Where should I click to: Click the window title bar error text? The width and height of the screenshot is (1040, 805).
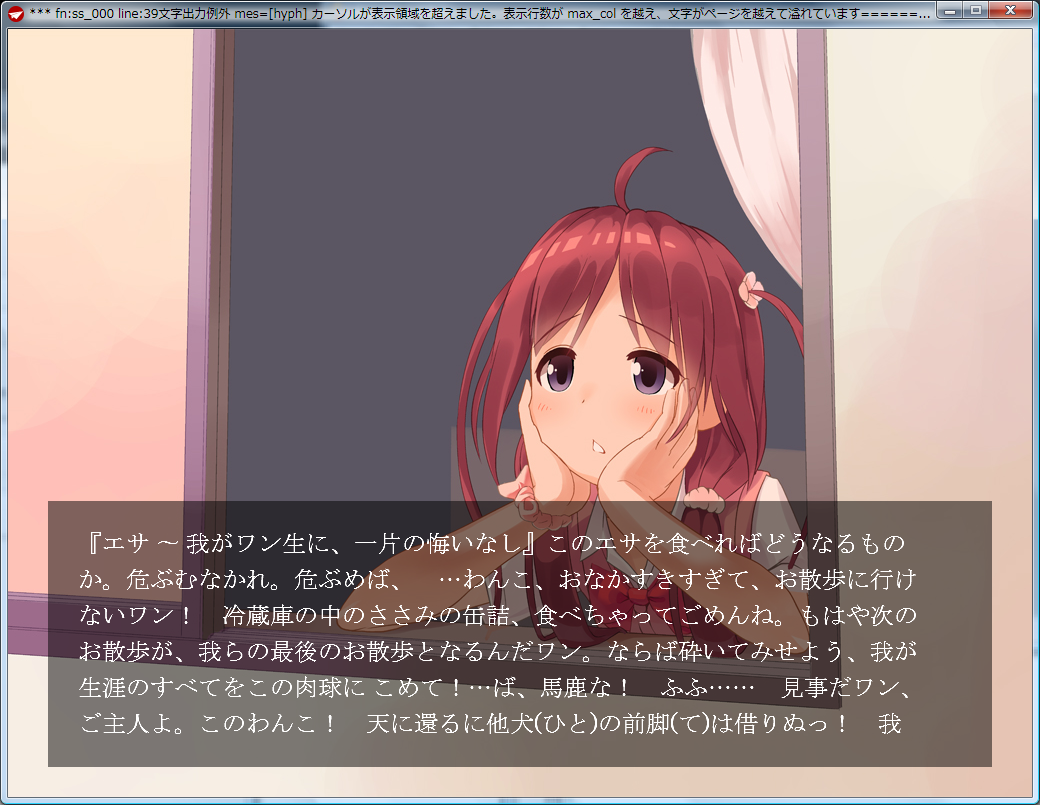coord(480,13)
